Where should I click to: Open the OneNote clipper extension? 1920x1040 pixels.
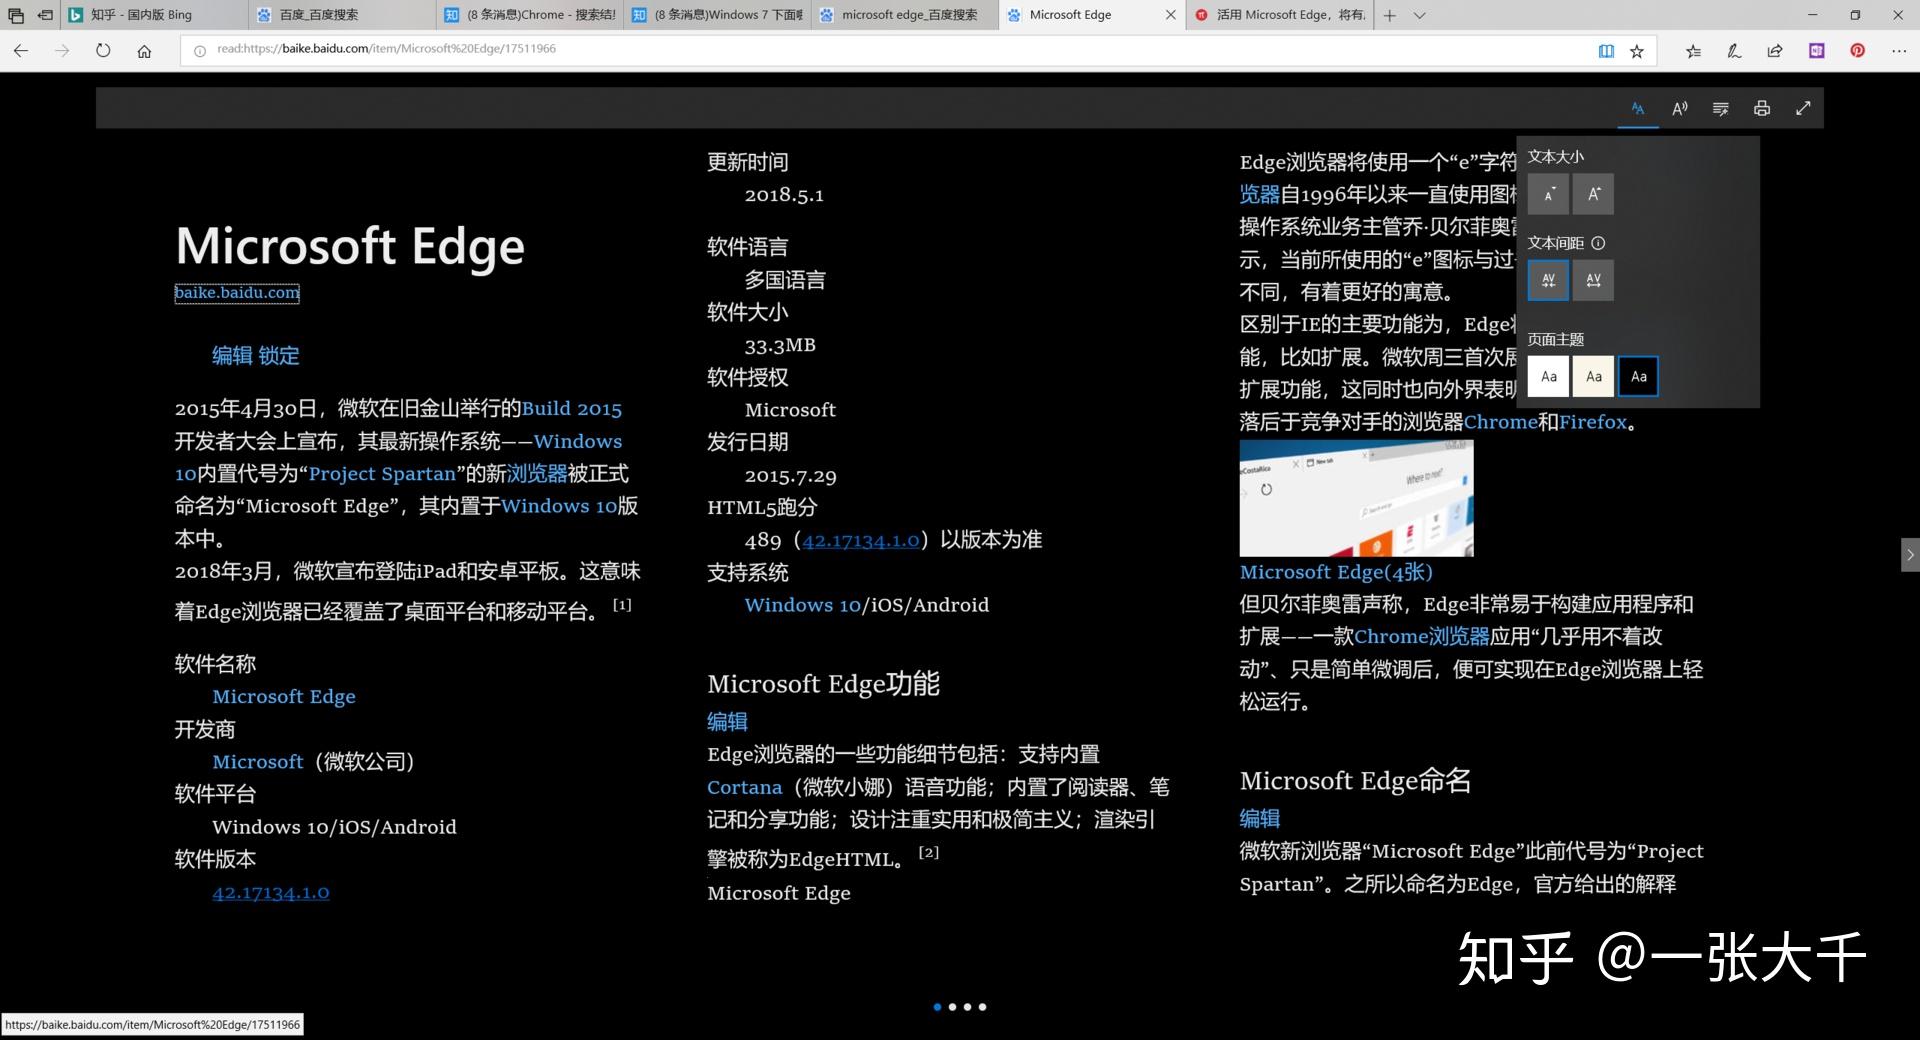1817,51
